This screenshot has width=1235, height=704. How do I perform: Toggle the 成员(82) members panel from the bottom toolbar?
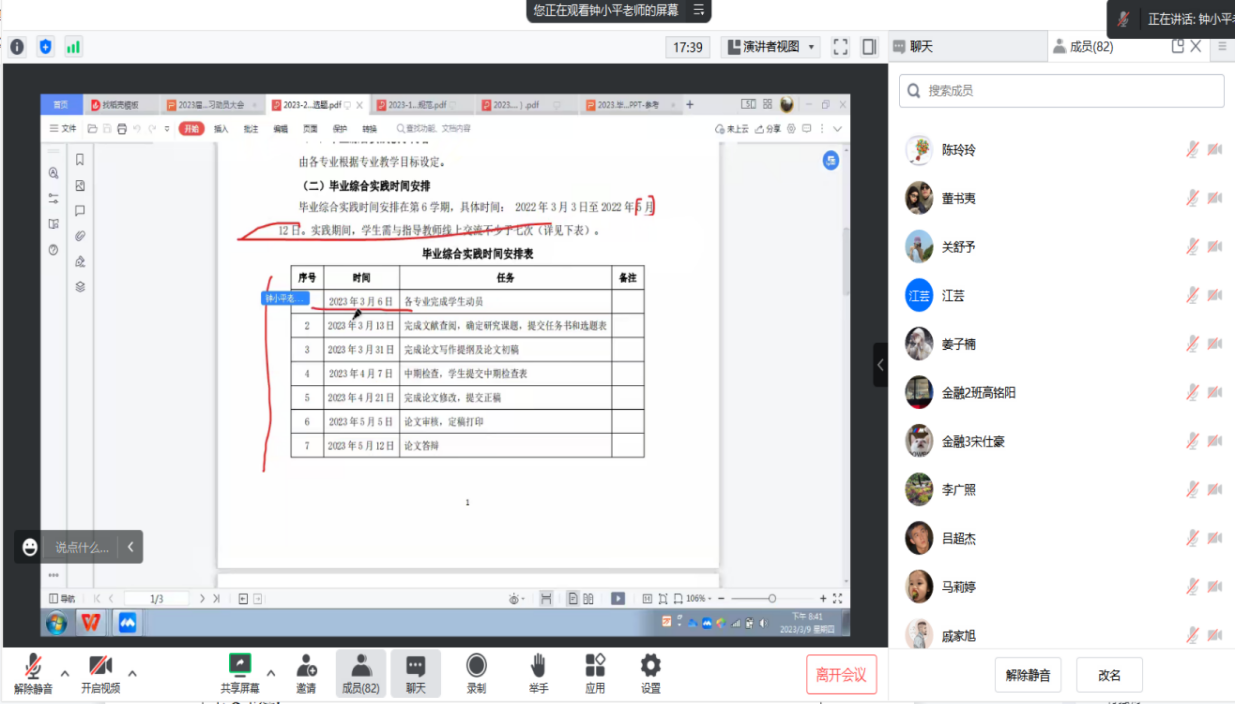360,673
